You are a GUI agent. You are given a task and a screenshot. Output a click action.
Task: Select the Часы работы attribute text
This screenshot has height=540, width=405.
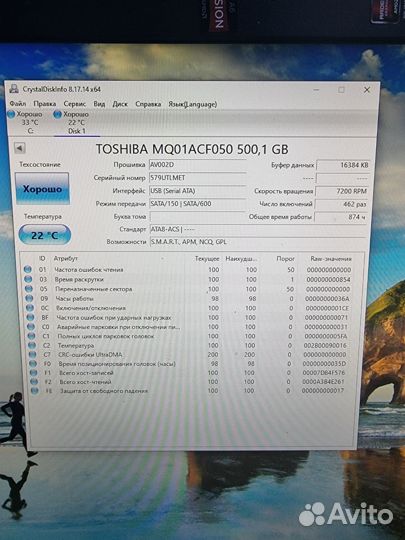[74, 299]
